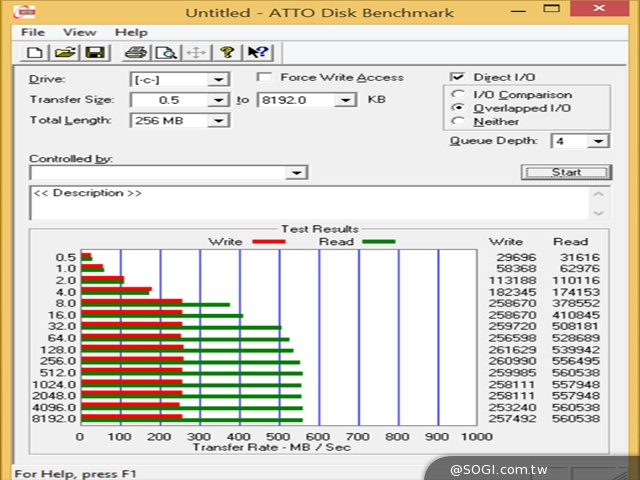Open the View menu

[79, 32]
